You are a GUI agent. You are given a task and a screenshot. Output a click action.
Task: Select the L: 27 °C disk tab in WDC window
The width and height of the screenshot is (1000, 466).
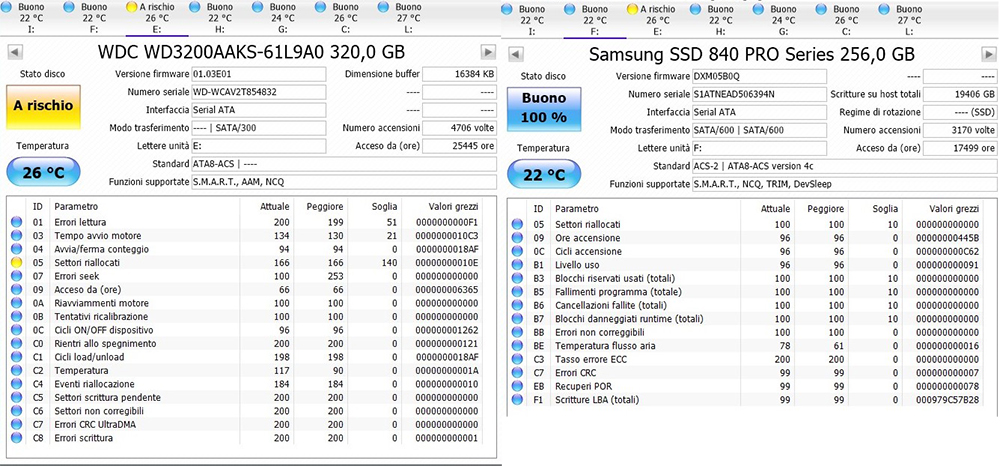(x=408, y=18)
